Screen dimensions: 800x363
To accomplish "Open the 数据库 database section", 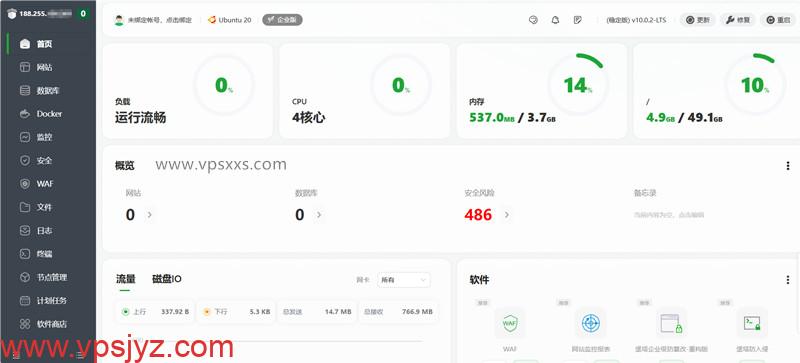I will pos(48,90).
